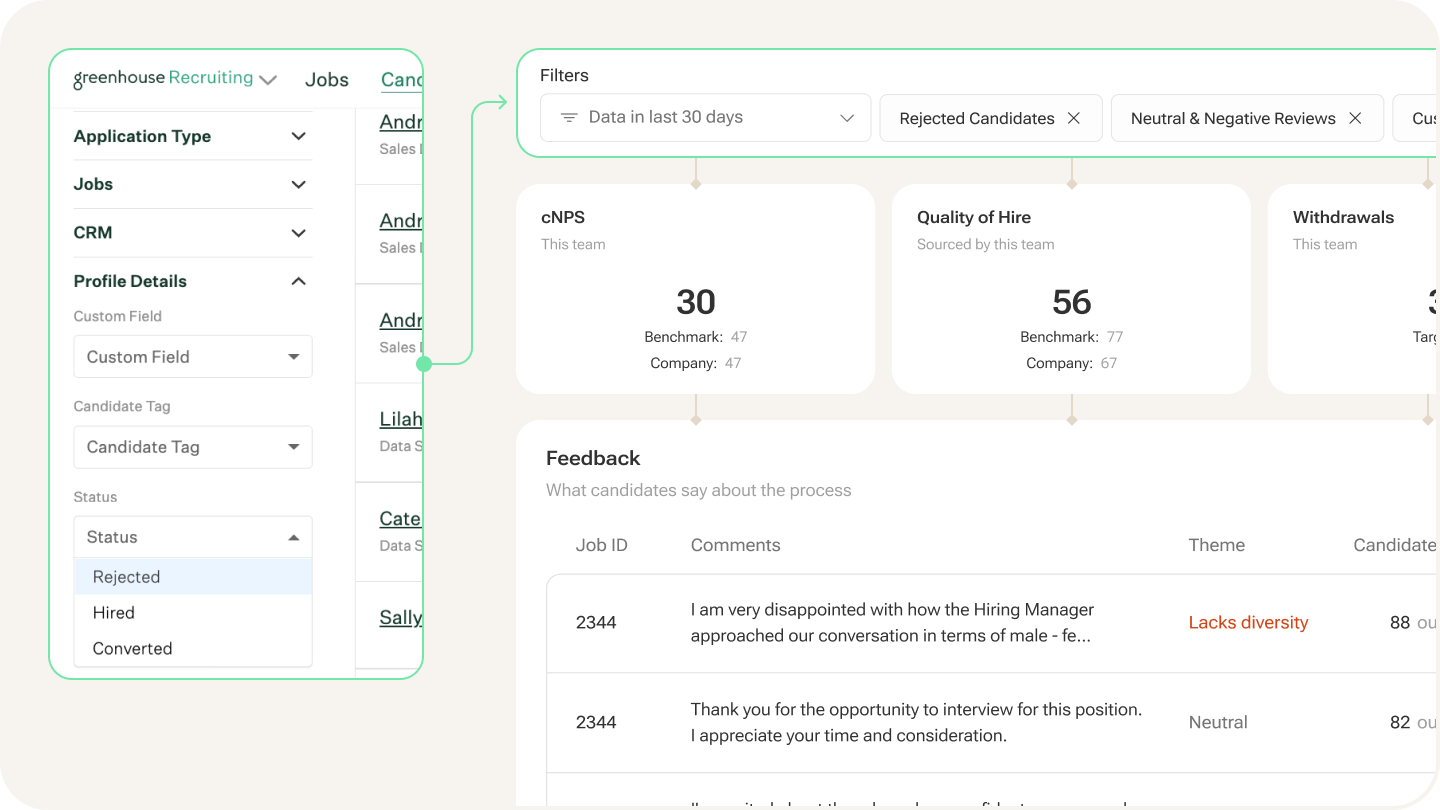Open the Lilah candidate link
This screenshot has height=810, width=1440.
click(x=401, y=419)
